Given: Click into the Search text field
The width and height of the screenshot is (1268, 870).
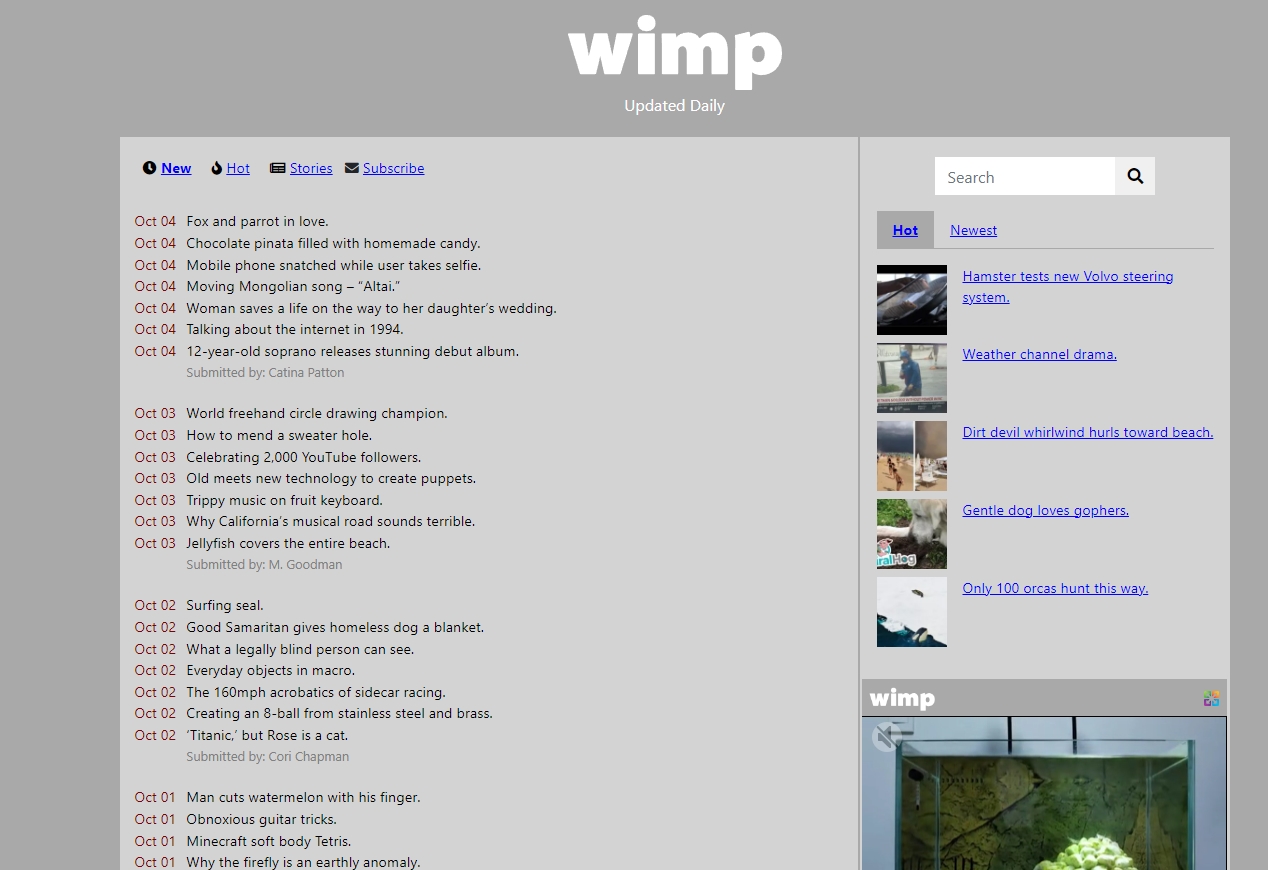Looking at the screenshot, I should coord(1025,177).
